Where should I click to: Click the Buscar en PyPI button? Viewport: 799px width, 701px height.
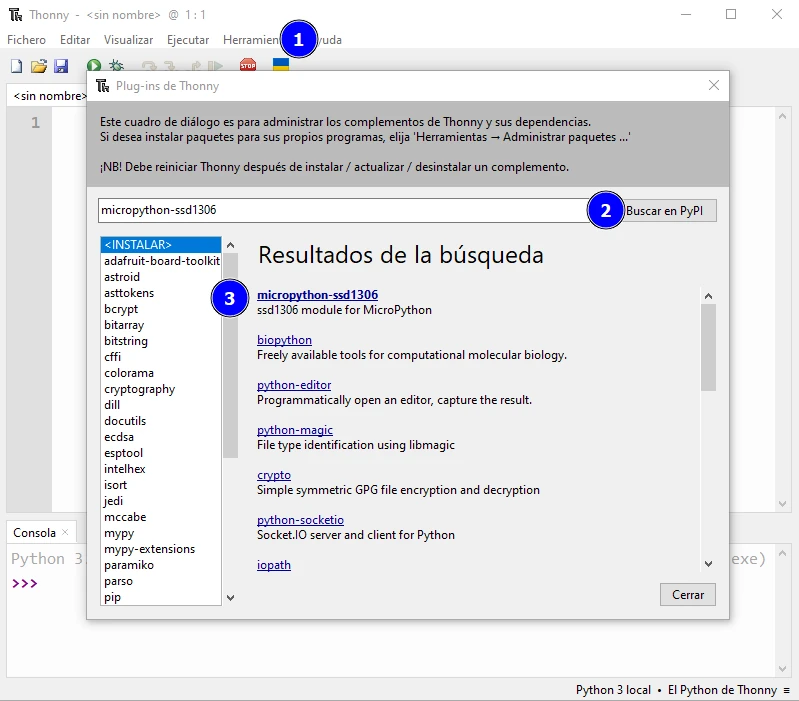point(664,210)
